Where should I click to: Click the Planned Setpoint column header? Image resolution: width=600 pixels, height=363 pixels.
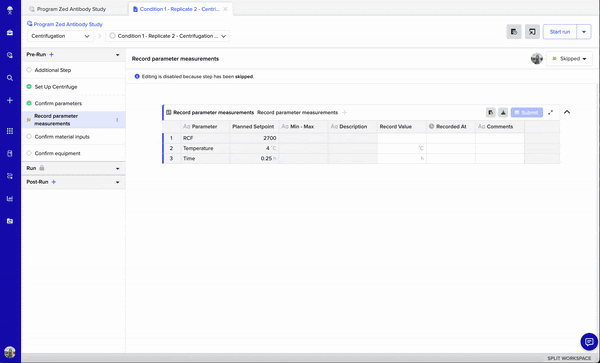click(x=253, y=127)
